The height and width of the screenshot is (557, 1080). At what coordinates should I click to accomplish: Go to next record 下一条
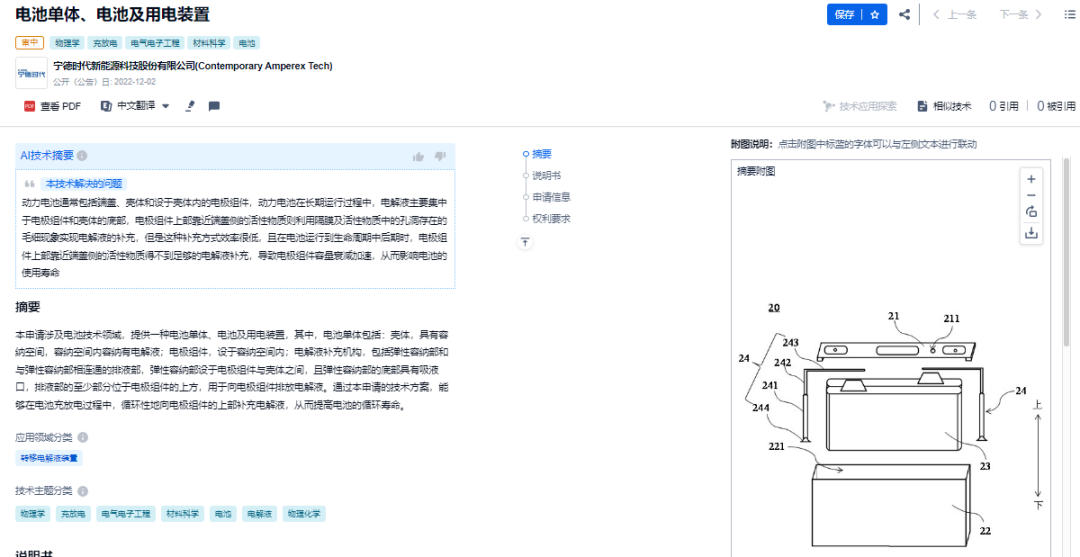point(1021,14)
